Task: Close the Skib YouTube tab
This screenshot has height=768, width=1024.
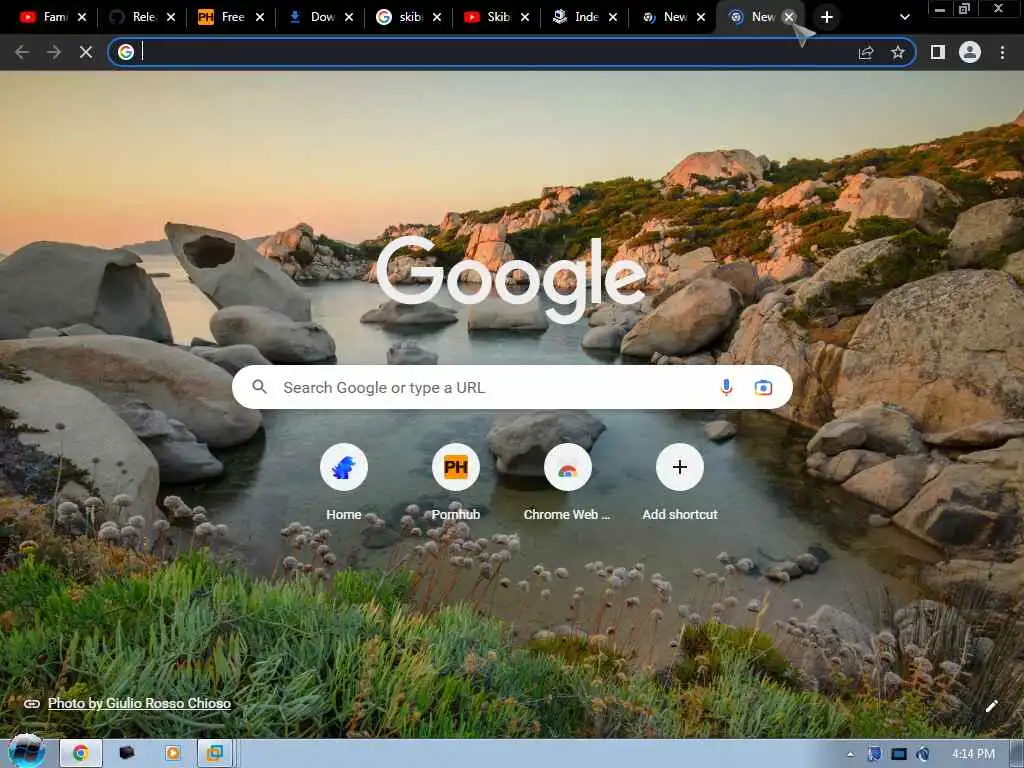Action: click(524, 17)
